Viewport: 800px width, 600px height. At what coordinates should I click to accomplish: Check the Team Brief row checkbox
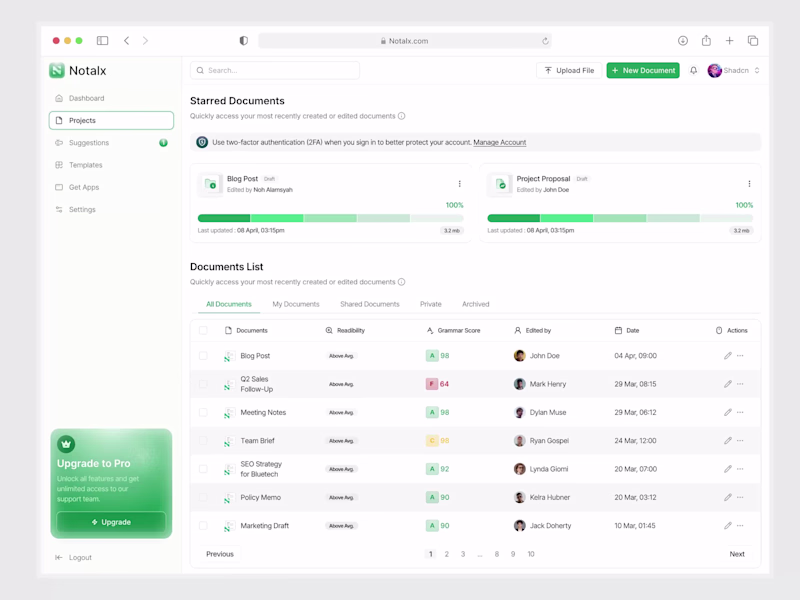203,440
